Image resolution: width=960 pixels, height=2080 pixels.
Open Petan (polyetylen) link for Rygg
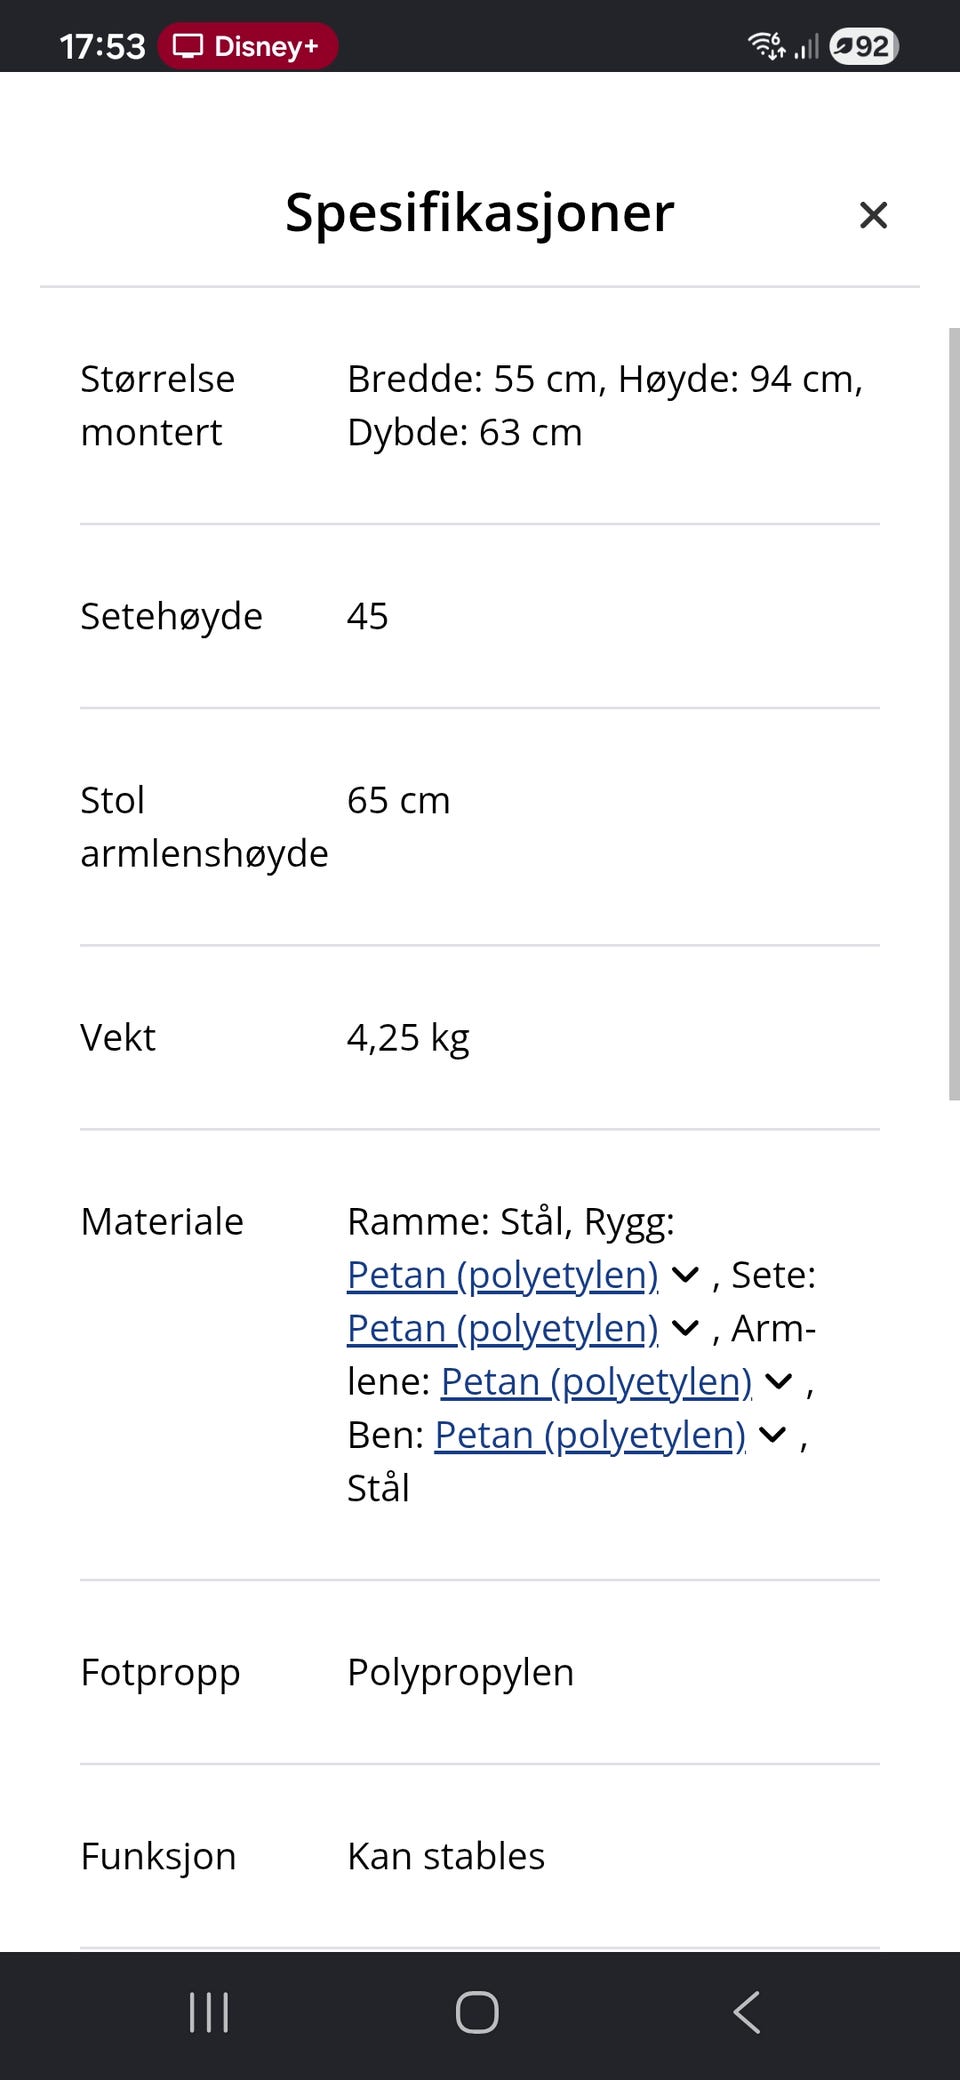coord(503,1275)
